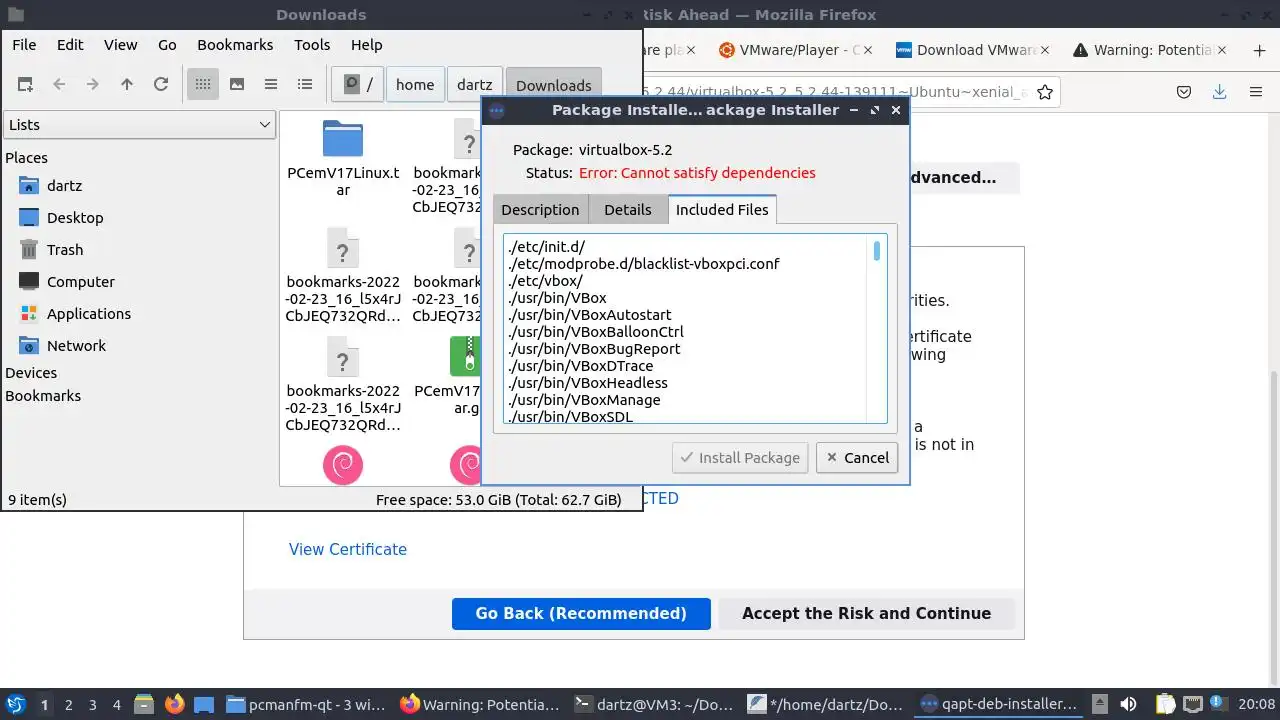Open the Firefox Pocket save icon
This screenshot has height=720, width=1280.
pos(1183,92)
